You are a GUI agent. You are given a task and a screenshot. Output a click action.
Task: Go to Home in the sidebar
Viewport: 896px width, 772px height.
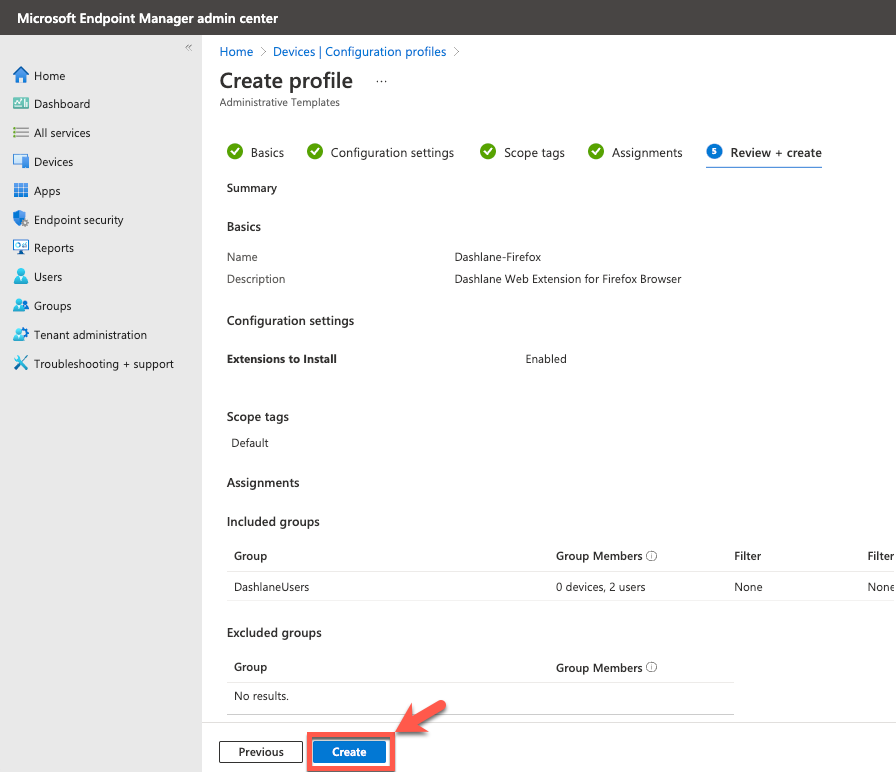point(49,76)
